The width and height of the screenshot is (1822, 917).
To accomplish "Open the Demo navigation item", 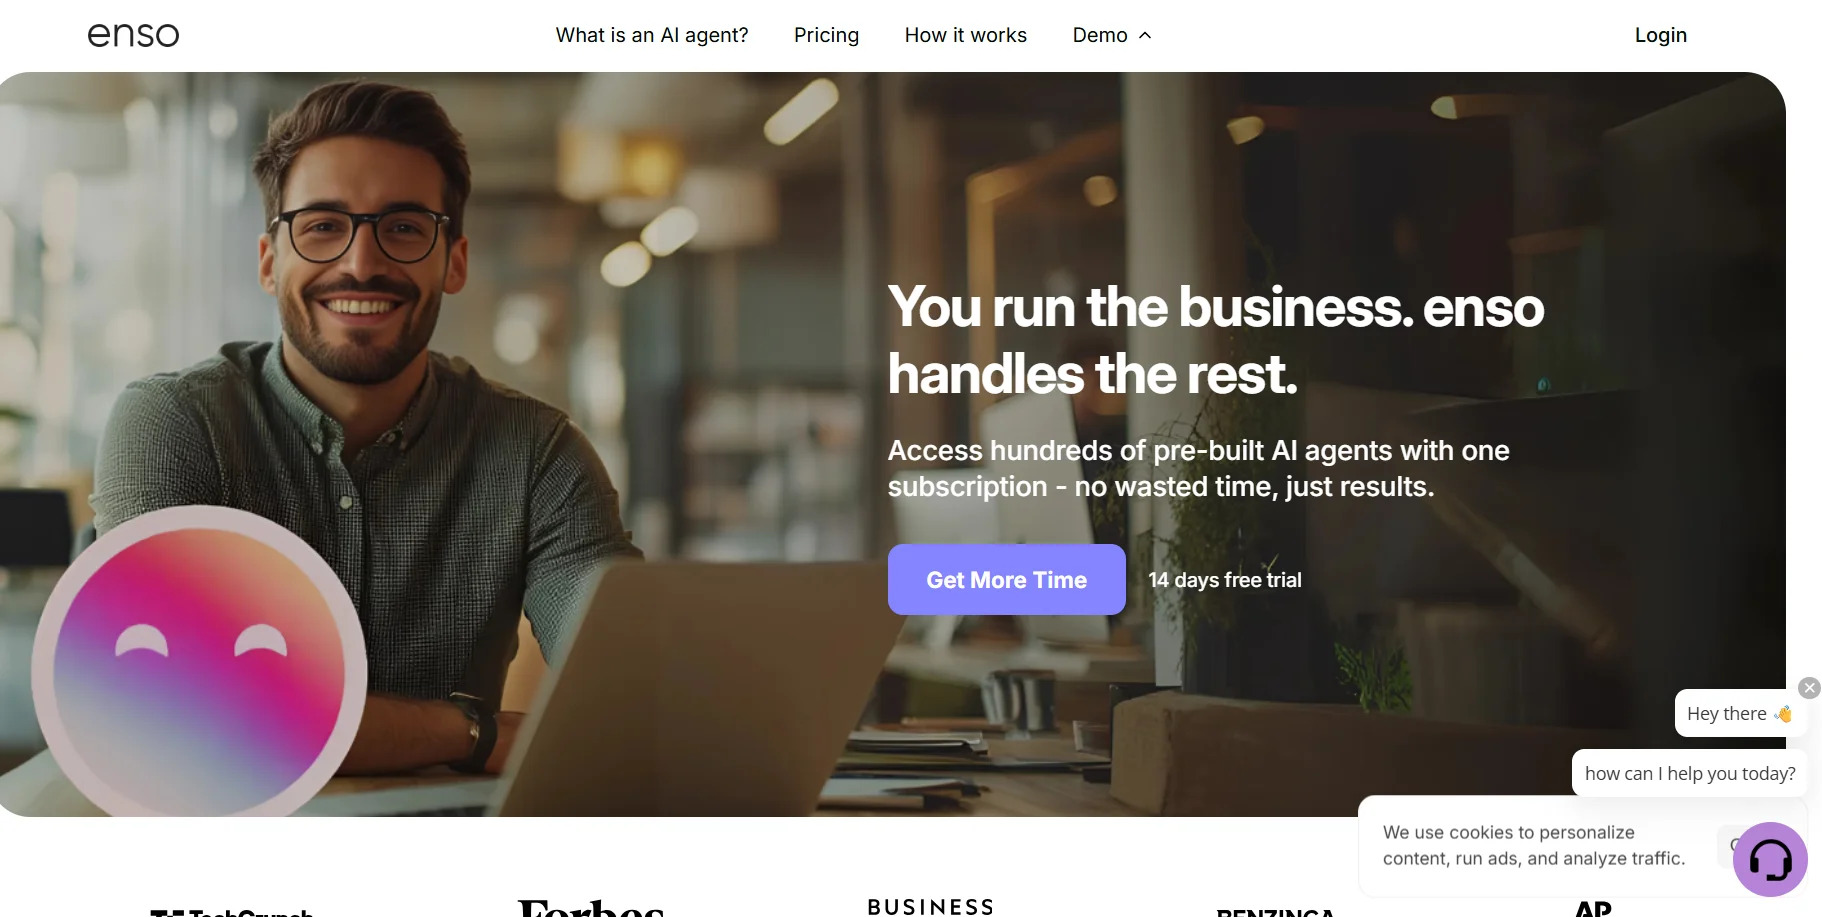I will [x=1100, y=35].
